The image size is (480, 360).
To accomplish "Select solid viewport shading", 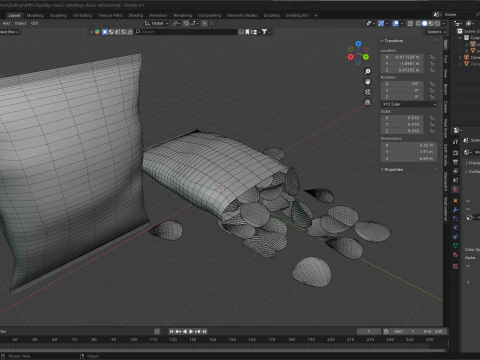I will 424,23.
